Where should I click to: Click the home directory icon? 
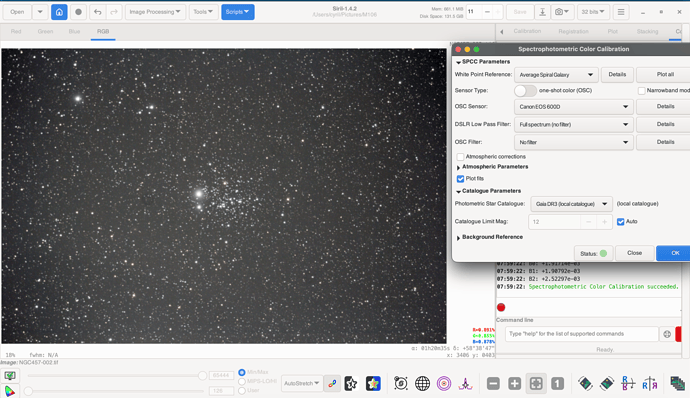point(59,12)
